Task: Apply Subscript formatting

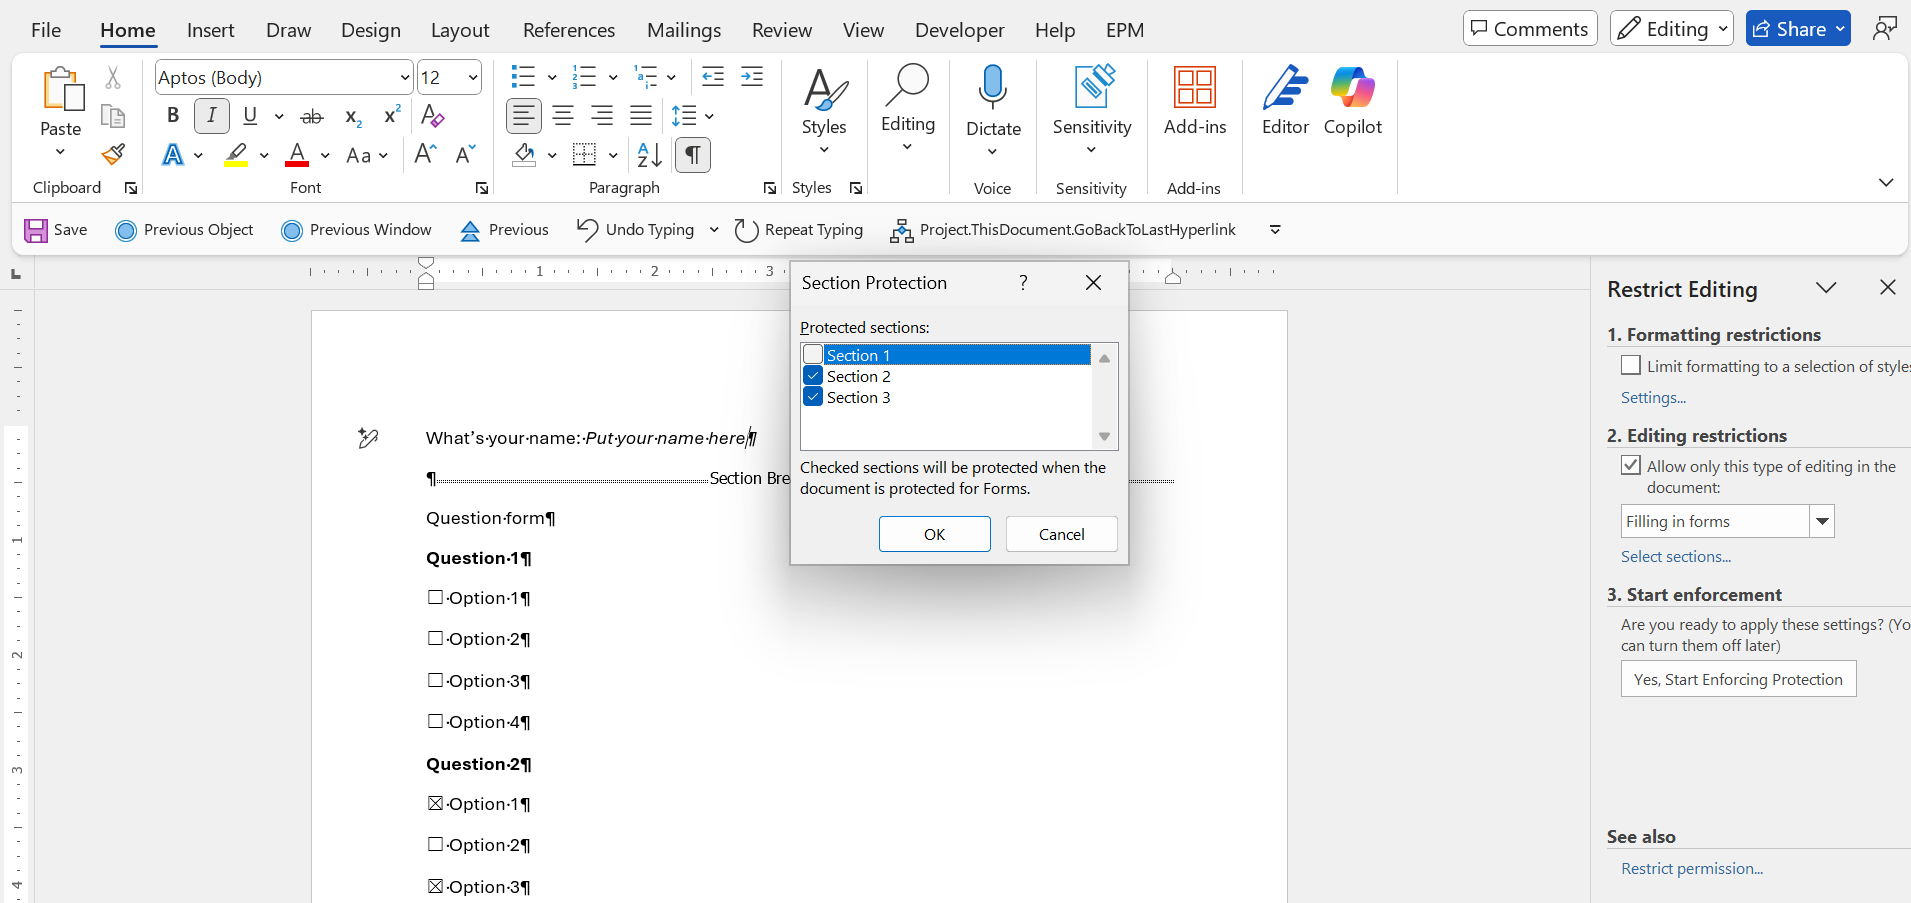Action: click(352, 116)
